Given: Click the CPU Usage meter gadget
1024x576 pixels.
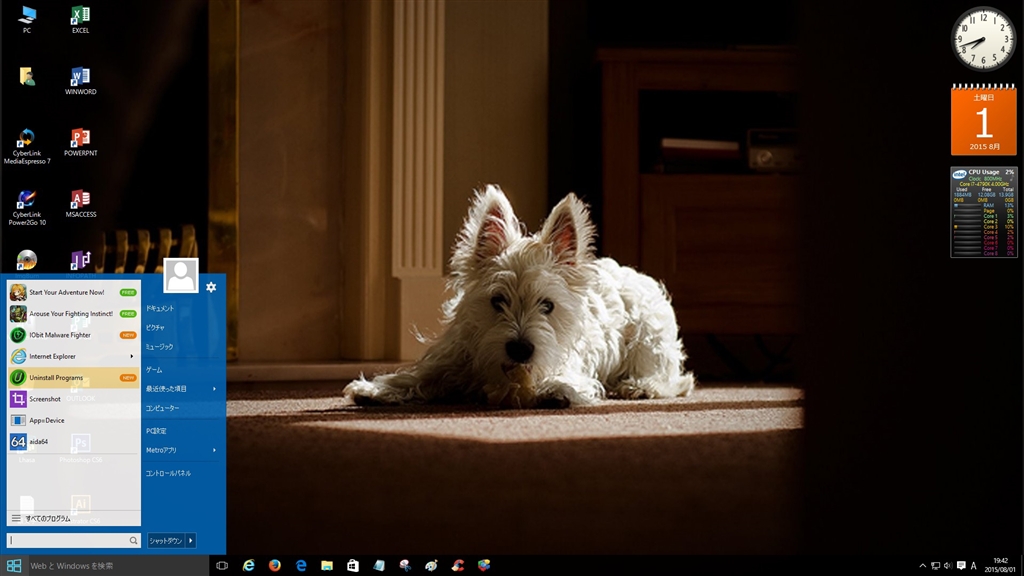Looking at the screenshot, I should 984,212.
